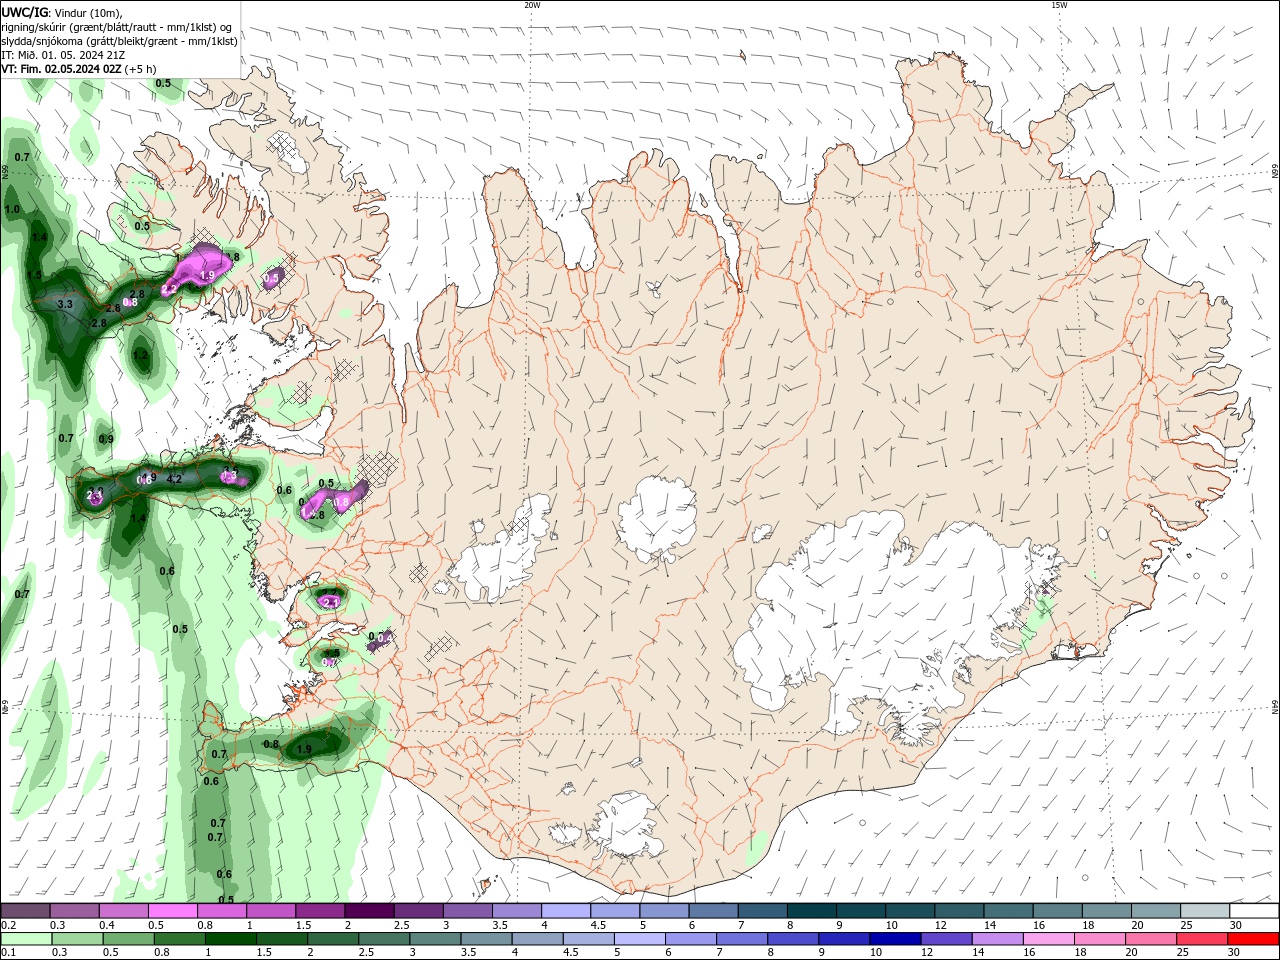Click the bright red 30 rain-scale swatch
Viewport: 1280px width, 960px height.
click(1253, 939)
